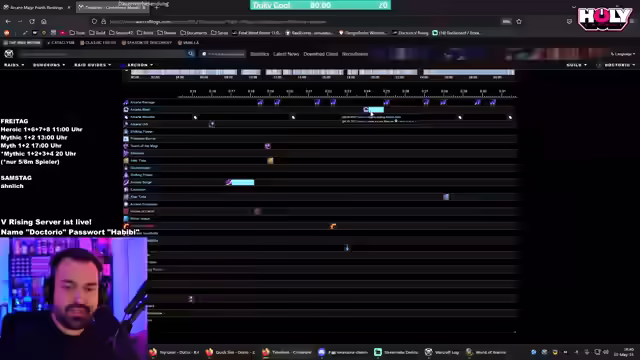
Task: Click the Arcane Blast cast icon on timeline
Action: tap(366, 109)
